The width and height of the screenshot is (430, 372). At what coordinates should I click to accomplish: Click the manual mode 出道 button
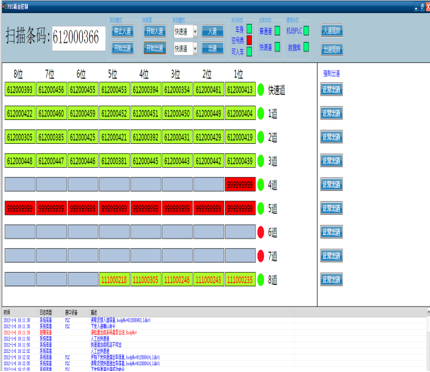tap(212, 48)
